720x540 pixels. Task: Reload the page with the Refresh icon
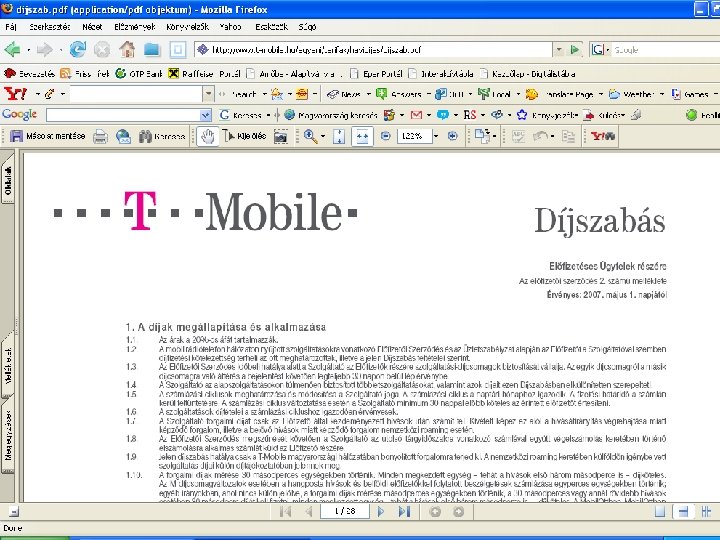coord(78,49)
